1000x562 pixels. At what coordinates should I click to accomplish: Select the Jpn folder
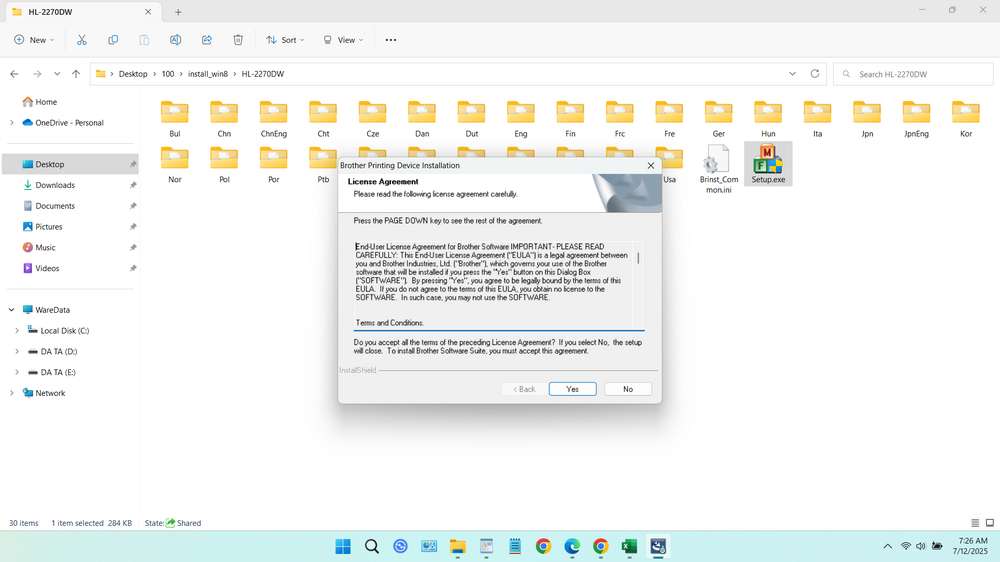pyautogui.click(x=867, y=119)
